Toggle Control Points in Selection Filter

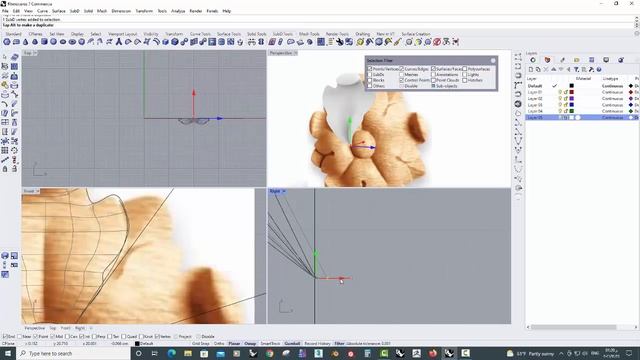(x=402, y=80)
